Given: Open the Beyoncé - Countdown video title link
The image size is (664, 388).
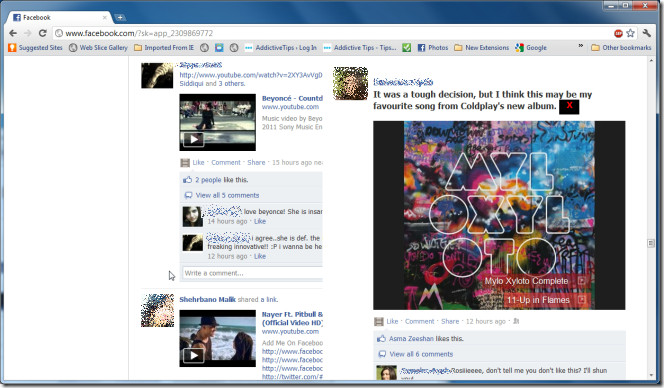Looking at the screenshot, I should (x=292, y=98).
